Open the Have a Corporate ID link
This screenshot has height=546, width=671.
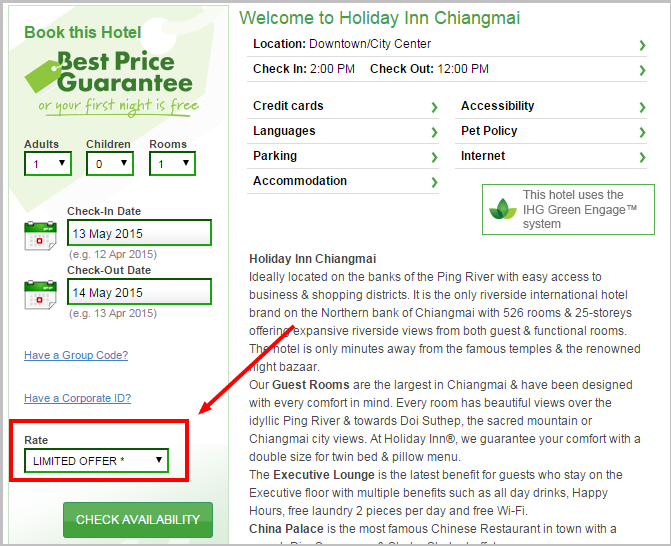click(x=77, y=398)
